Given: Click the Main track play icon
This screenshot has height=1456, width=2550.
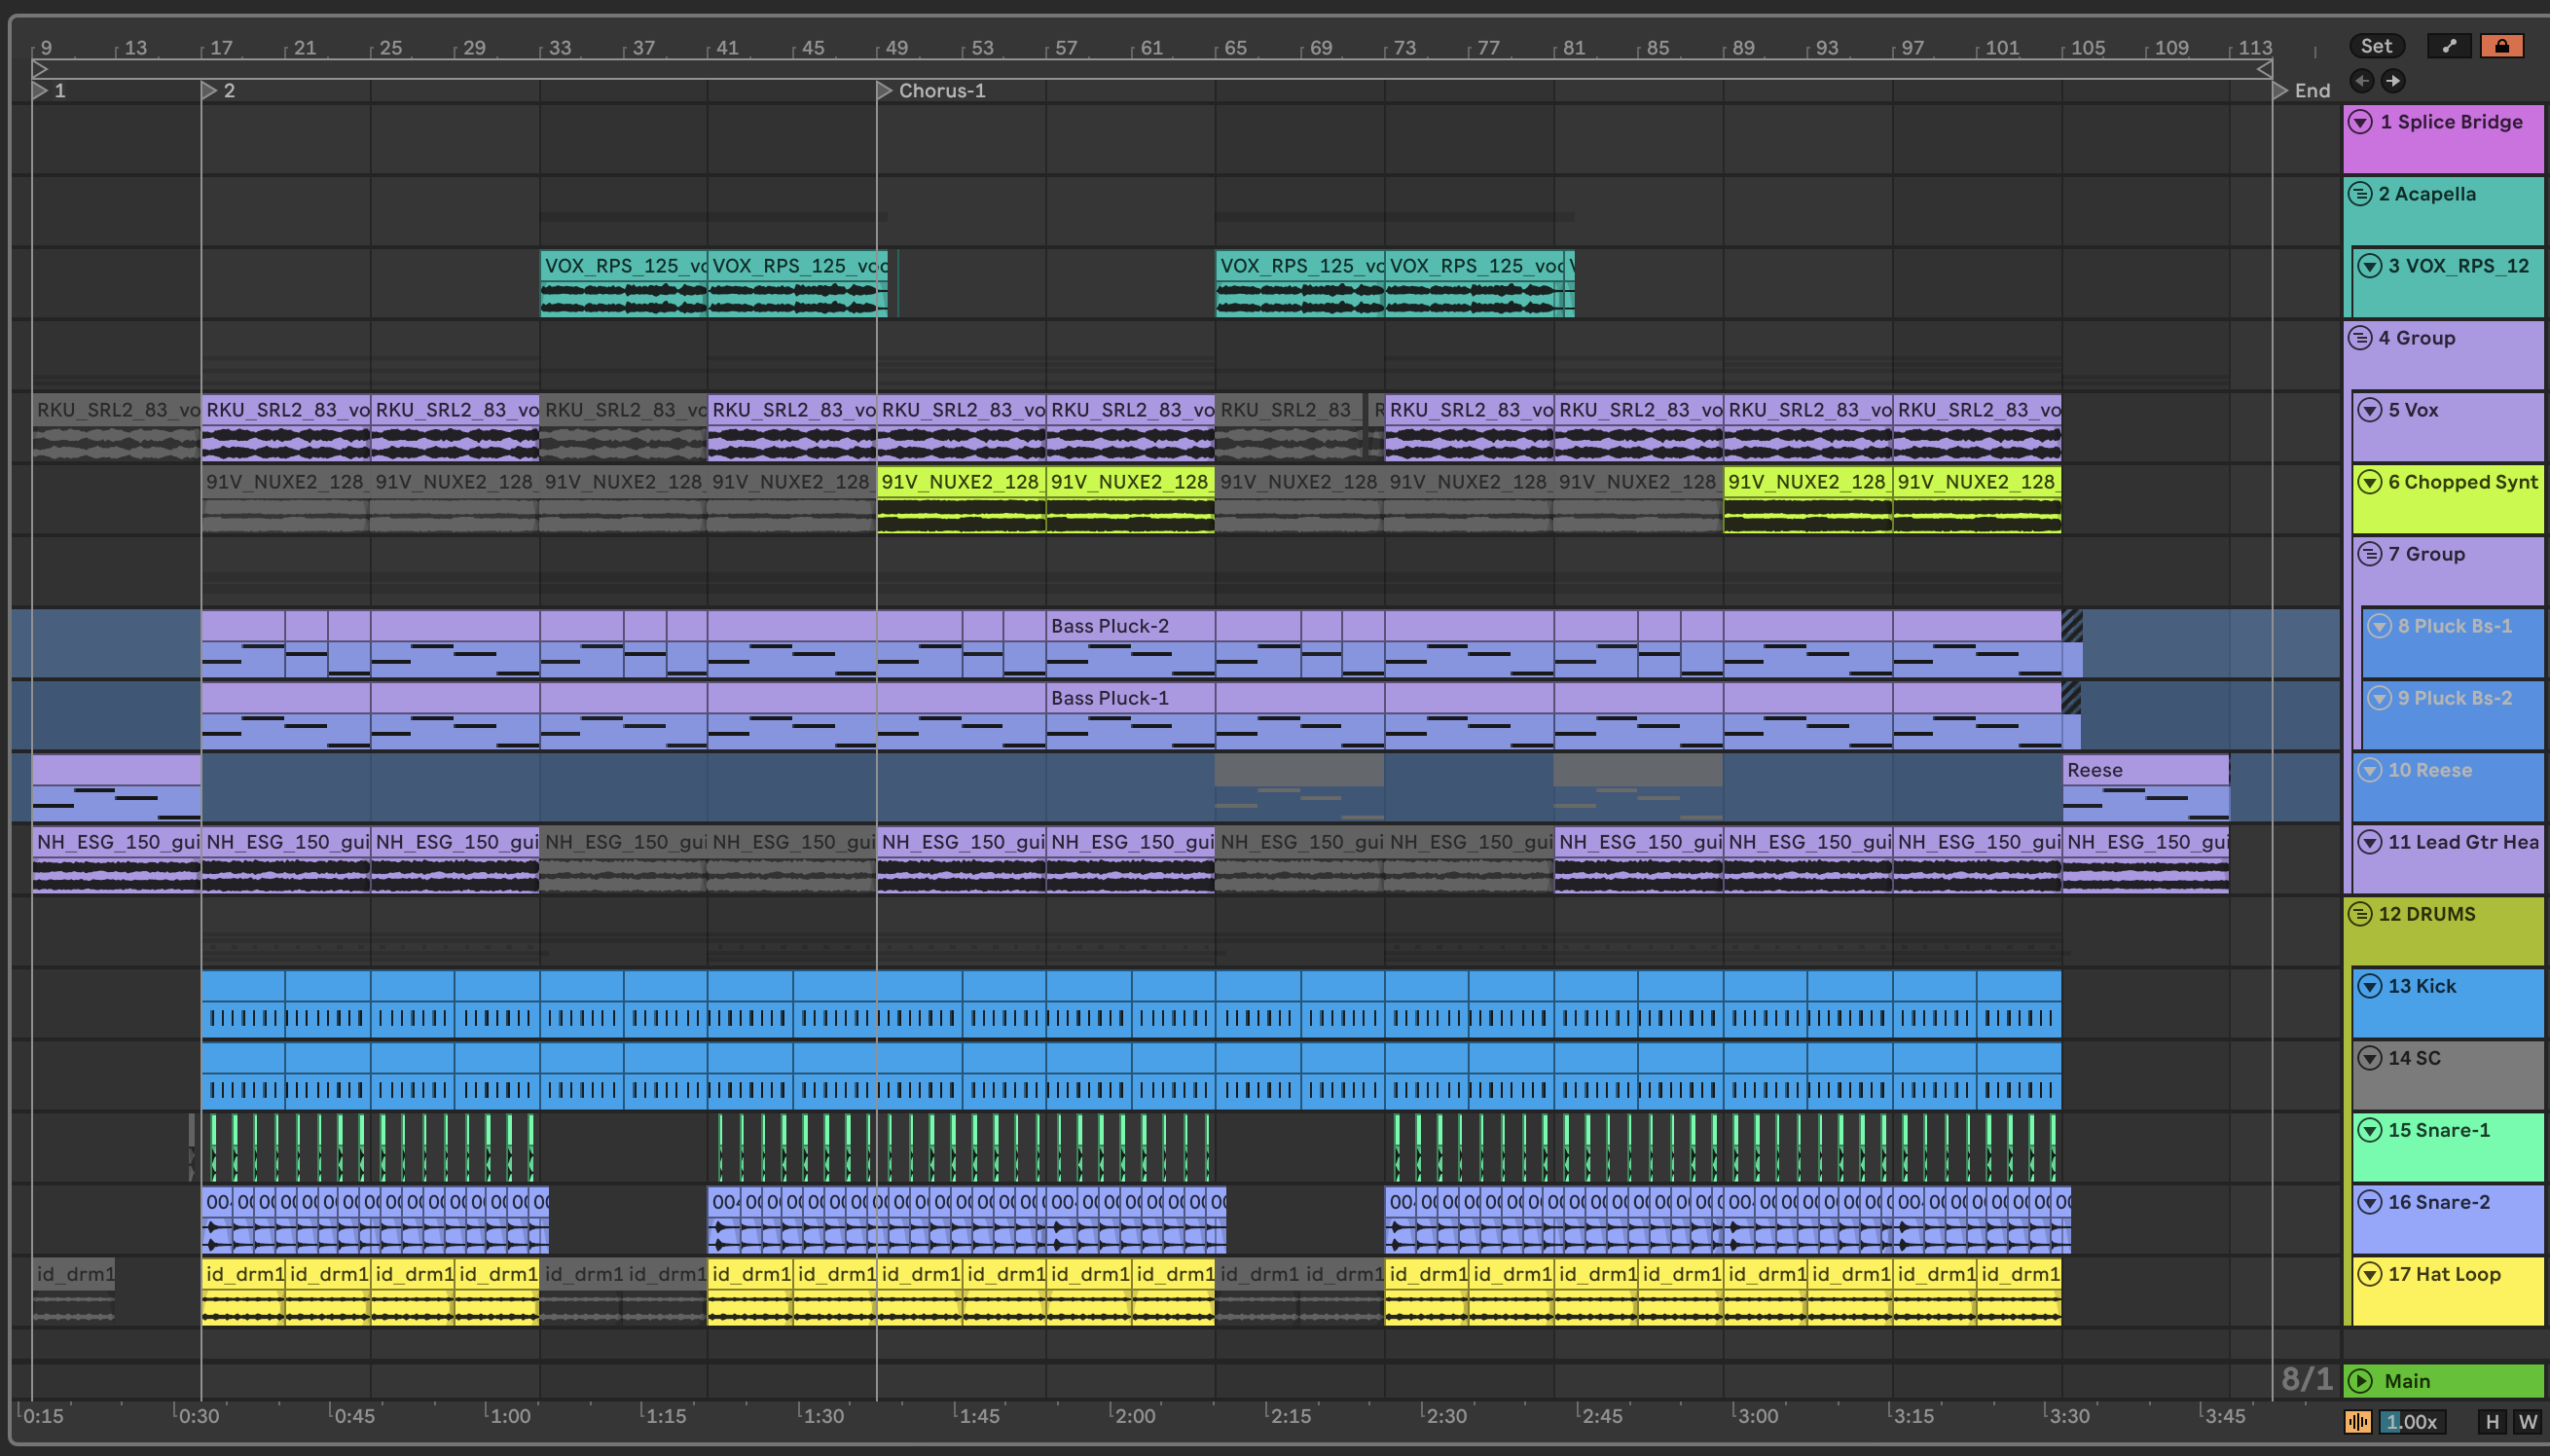Looking at the screenshot, I should click(x=2360, y=1381).
